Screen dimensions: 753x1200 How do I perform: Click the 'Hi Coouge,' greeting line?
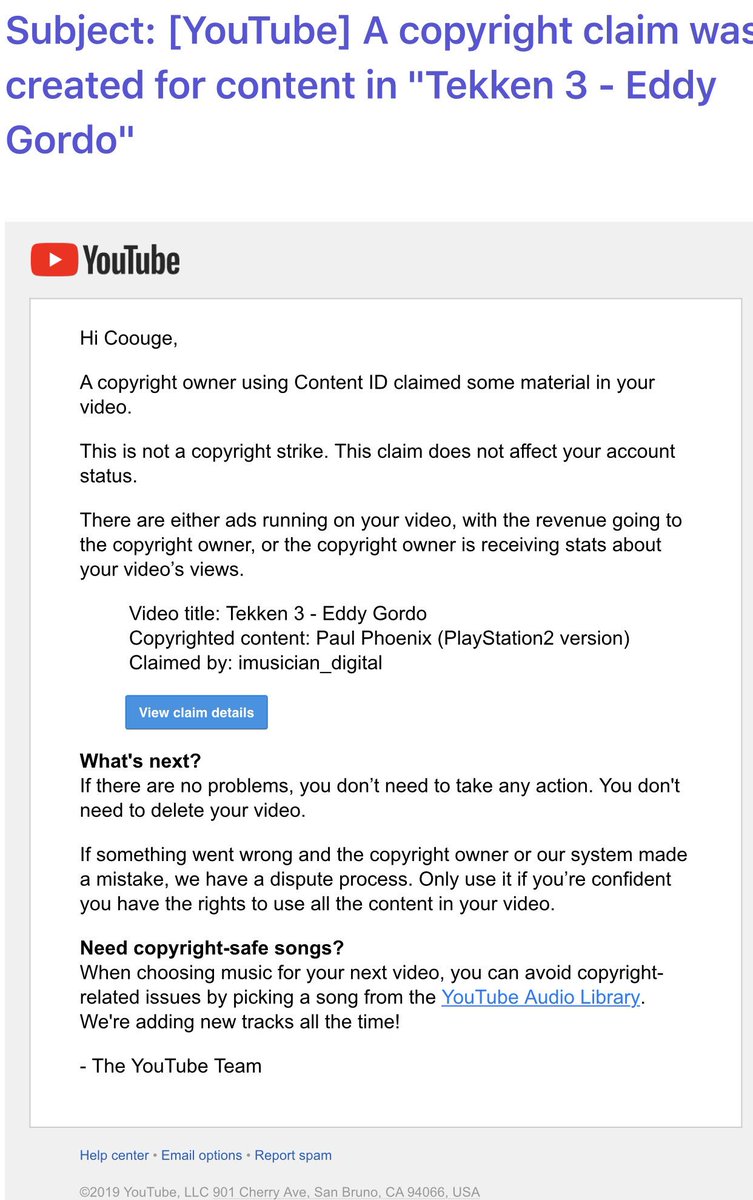(x=129, y=338)
